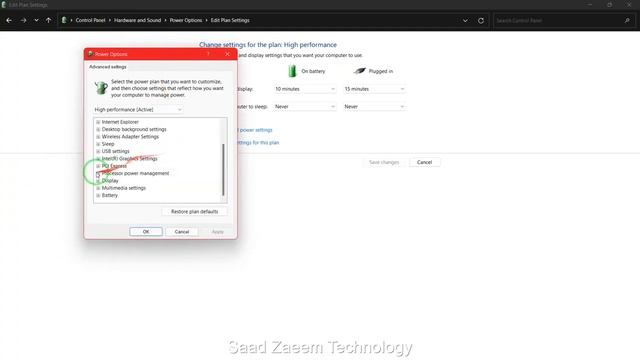Screen dimensions: 640x360
Task: Click the On battery icon
Action: (292, 71)
